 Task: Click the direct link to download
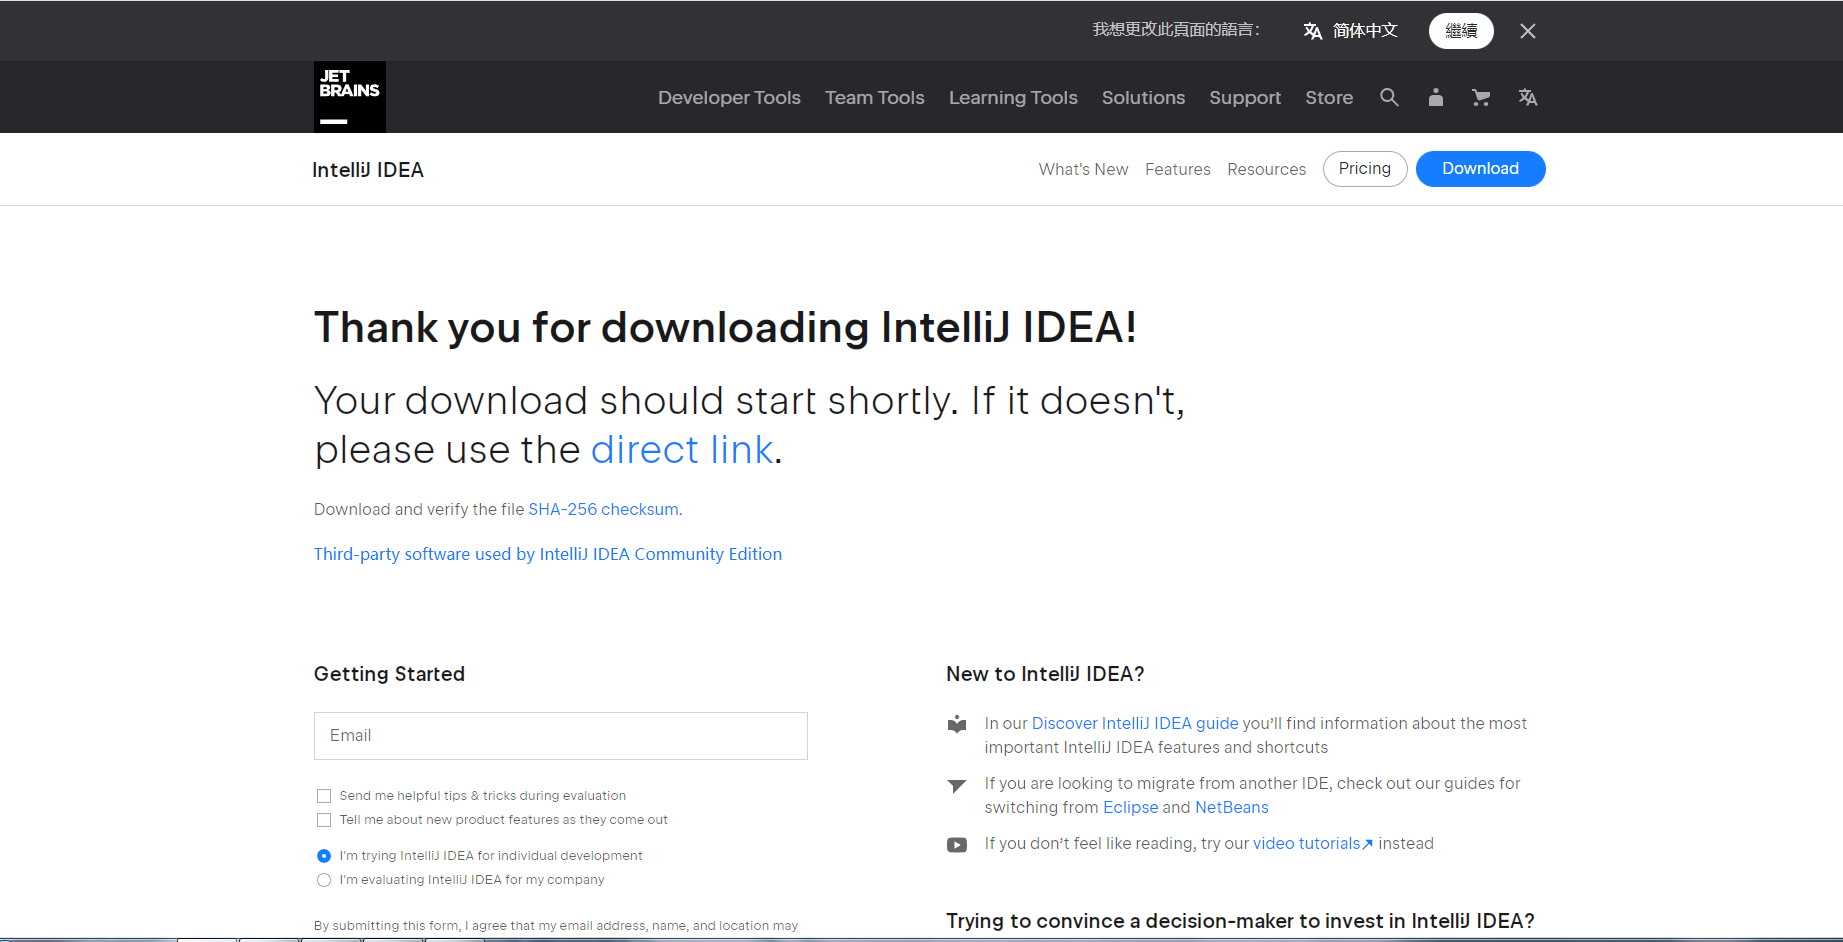click(x=682, y=450)
